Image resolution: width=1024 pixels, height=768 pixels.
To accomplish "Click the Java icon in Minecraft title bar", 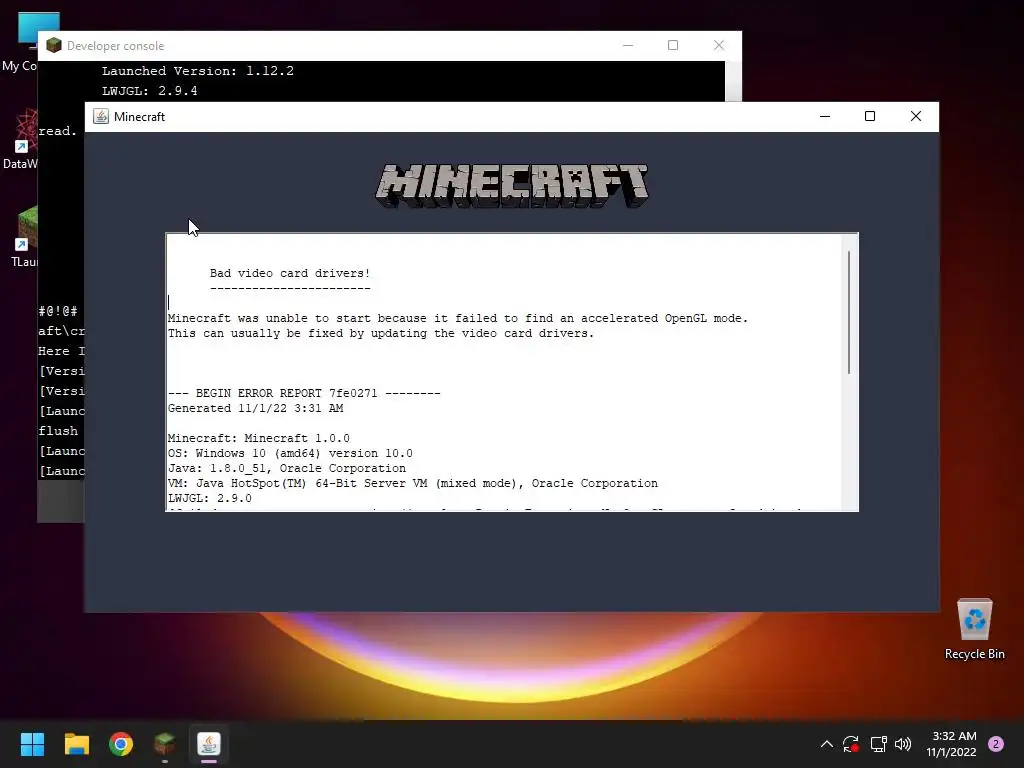I will click(x=101, y=116).
